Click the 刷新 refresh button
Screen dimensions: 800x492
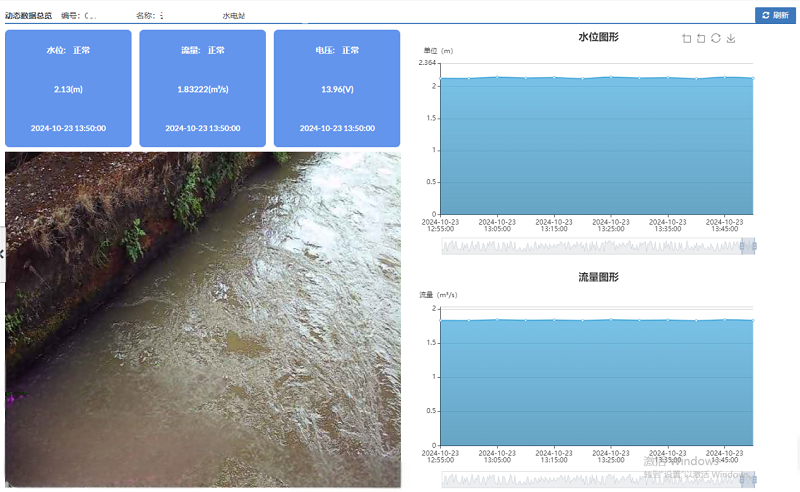point(775,15)
